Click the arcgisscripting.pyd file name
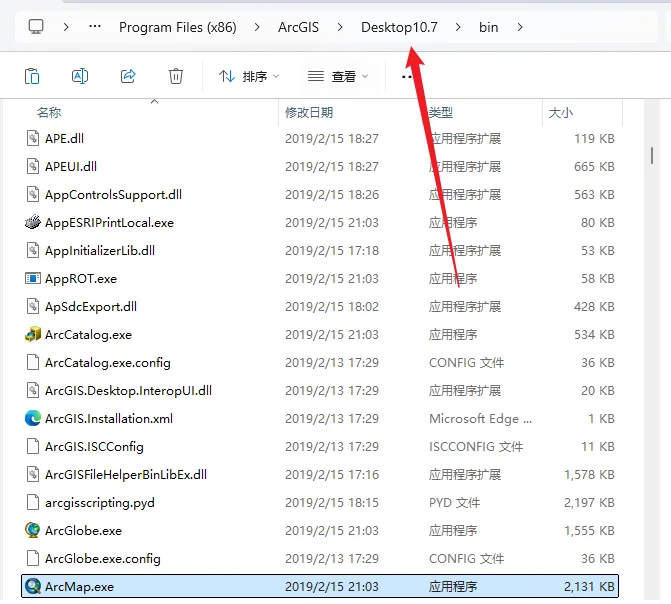This screenshot has height=604, width=671. [x=100, y=503]
